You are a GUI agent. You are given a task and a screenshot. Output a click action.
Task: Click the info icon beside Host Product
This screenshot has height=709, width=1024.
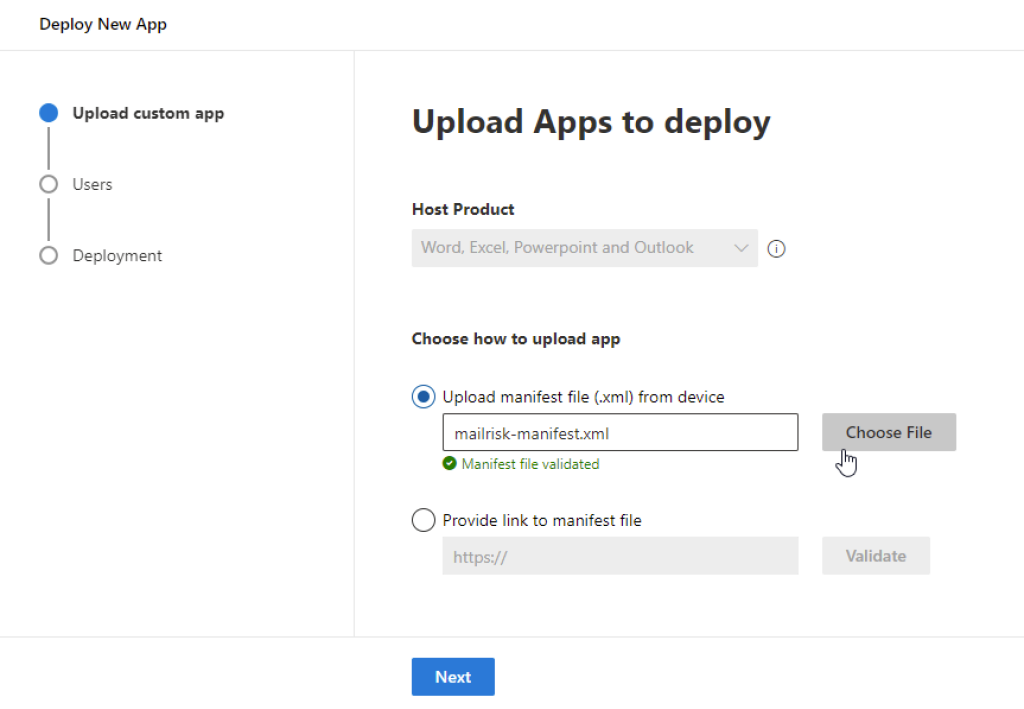pyautogui.click(x=776, y=248)
